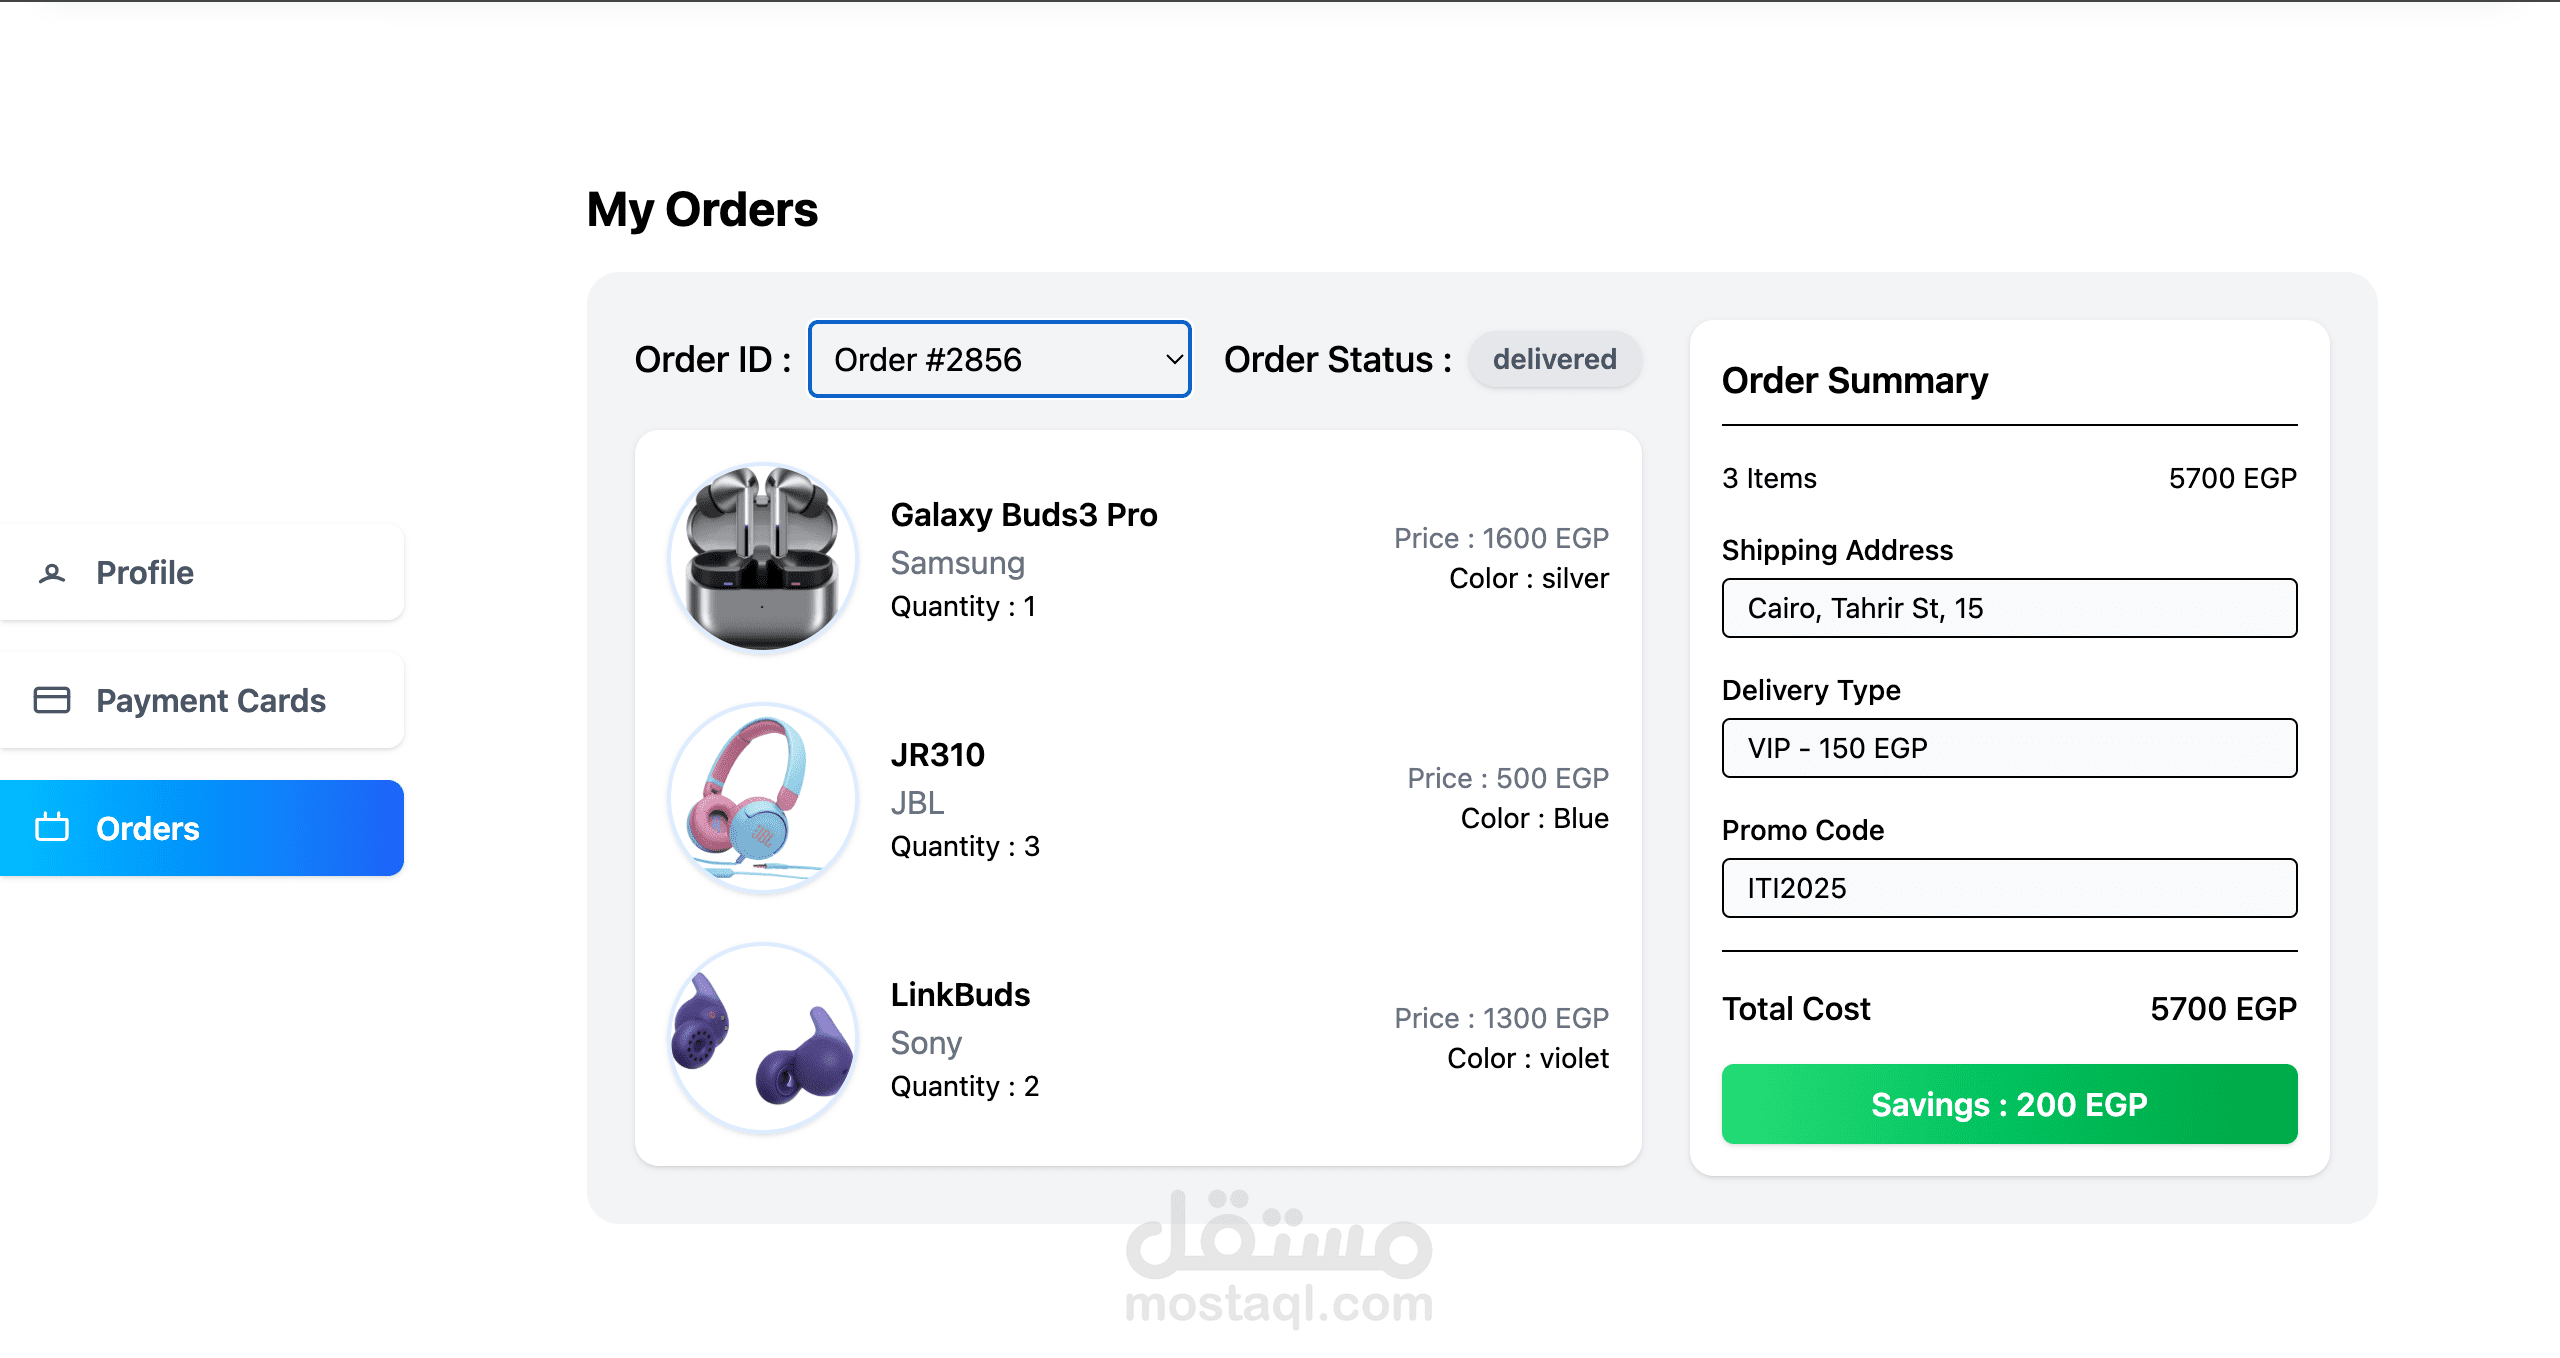Click the Payment Cards card icon
The image size is (2560, 1358).
[x=52, y=700]
